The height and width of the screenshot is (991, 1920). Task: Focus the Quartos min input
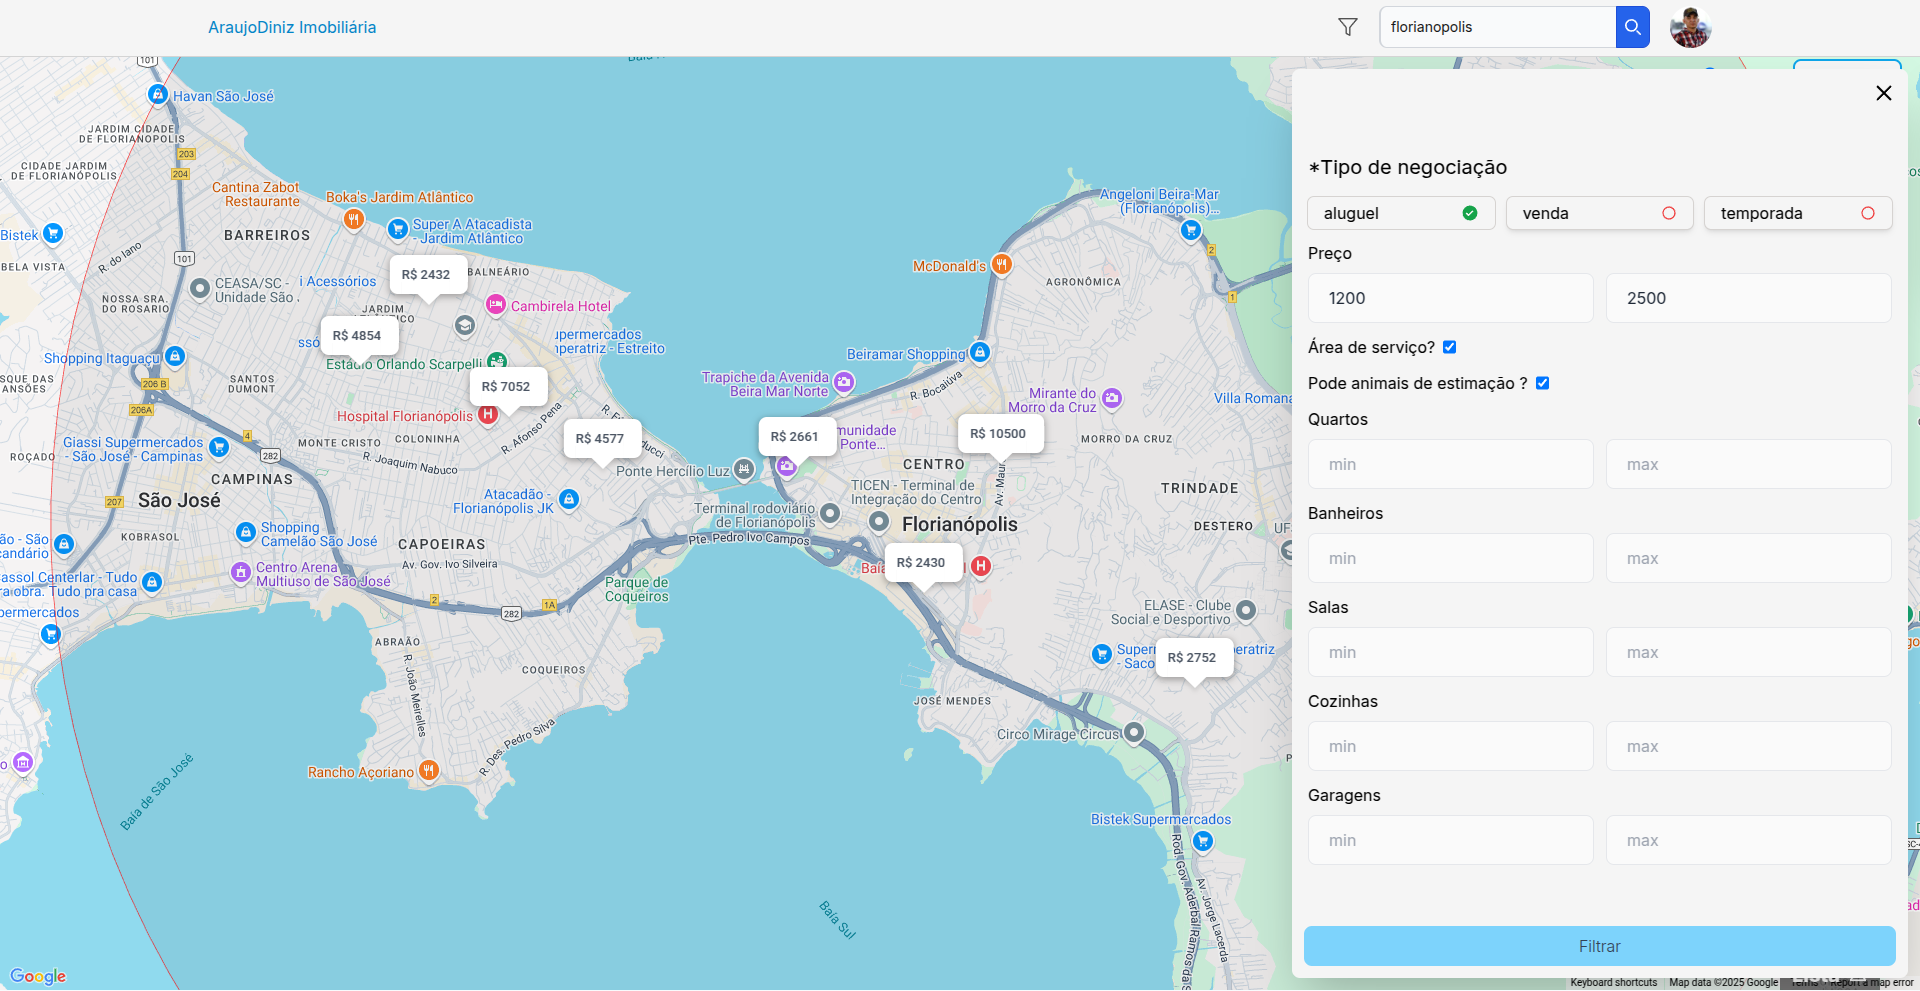[1450, 464]
